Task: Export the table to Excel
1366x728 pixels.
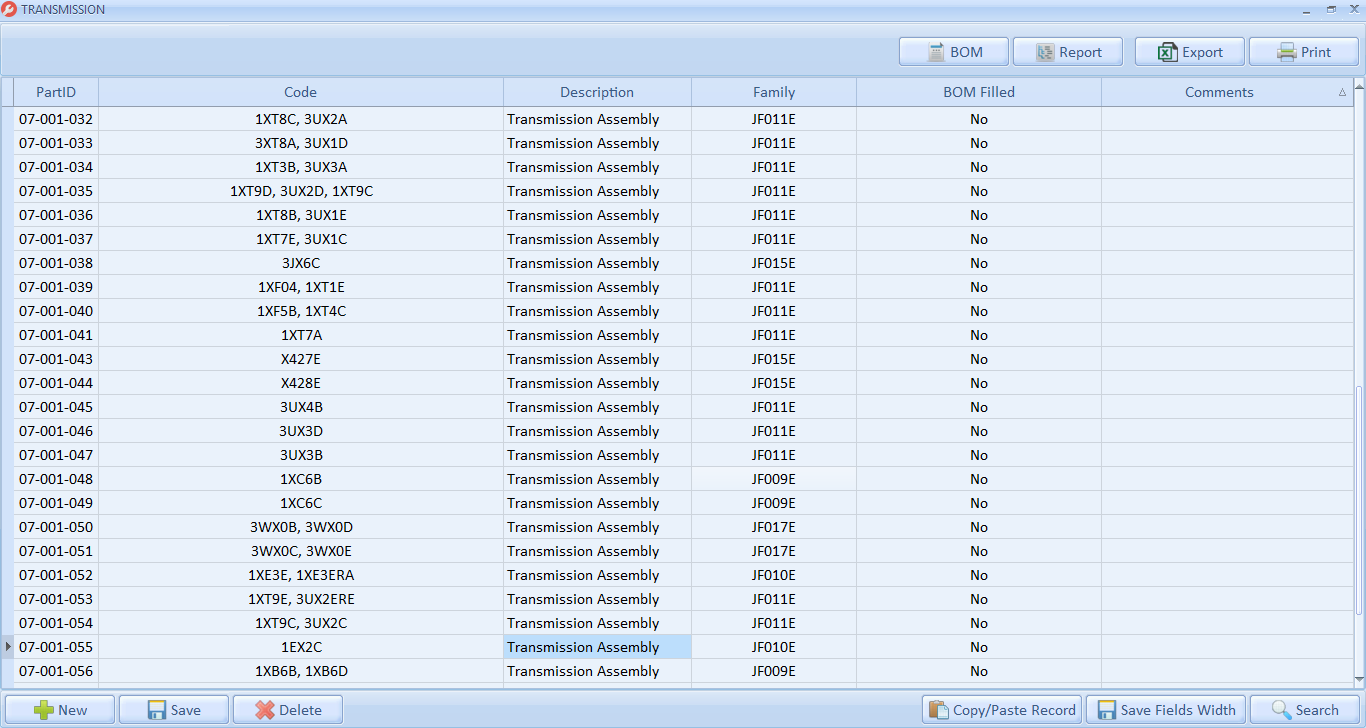Action: click(x=1190, y=52)
